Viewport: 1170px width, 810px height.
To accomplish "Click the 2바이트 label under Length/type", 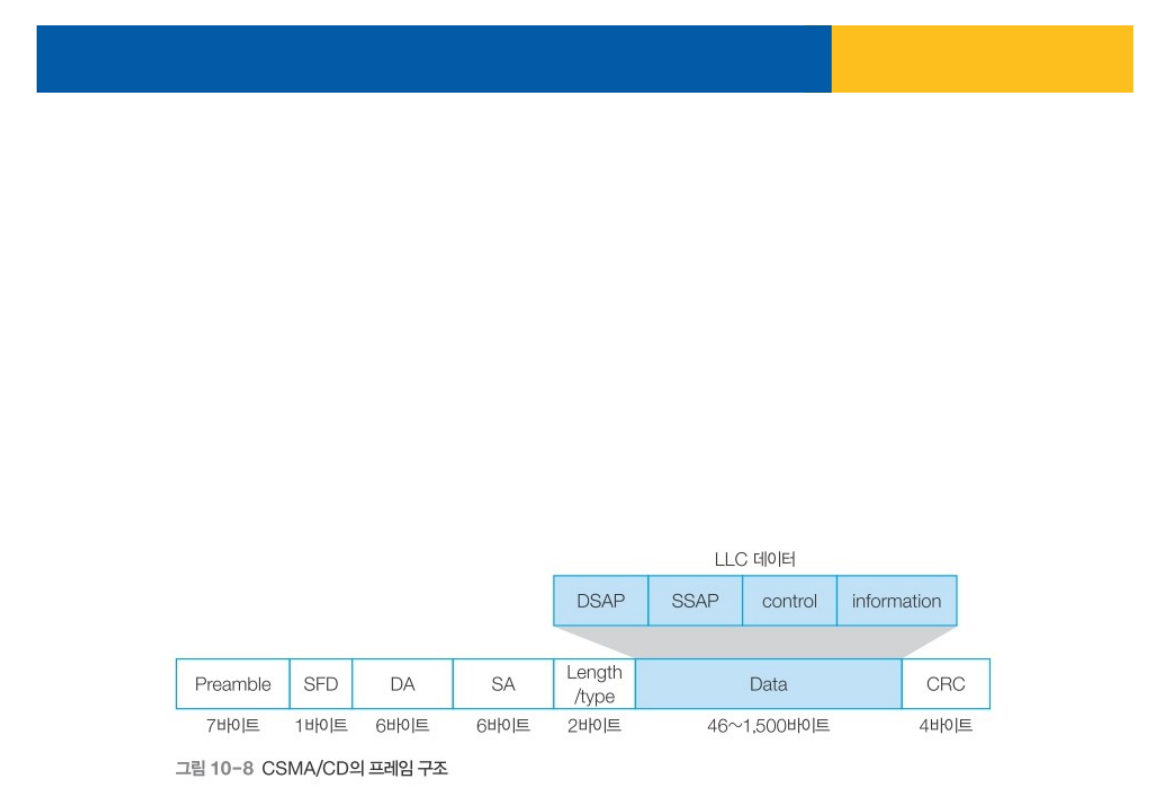I will point(594,726).
